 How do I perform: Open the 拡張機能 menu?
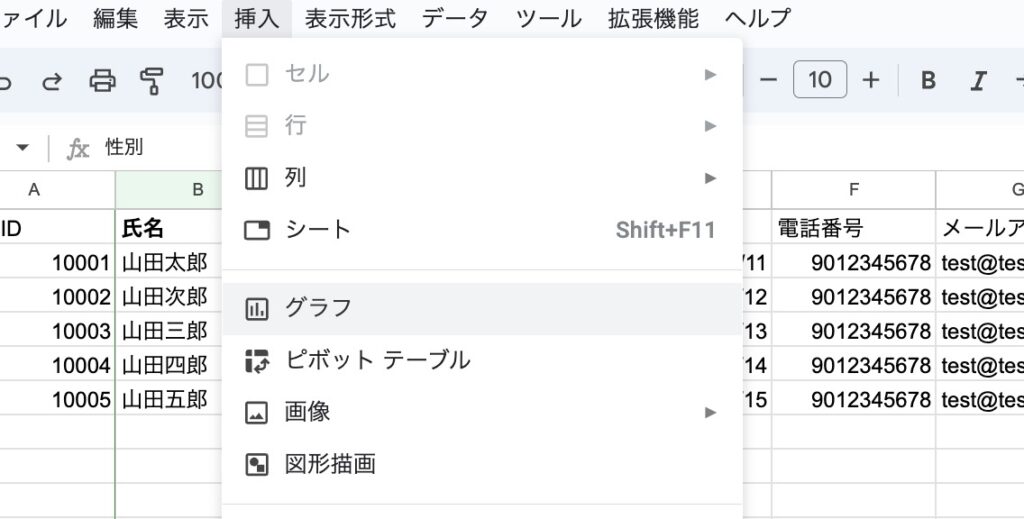(x=653, y=18)
